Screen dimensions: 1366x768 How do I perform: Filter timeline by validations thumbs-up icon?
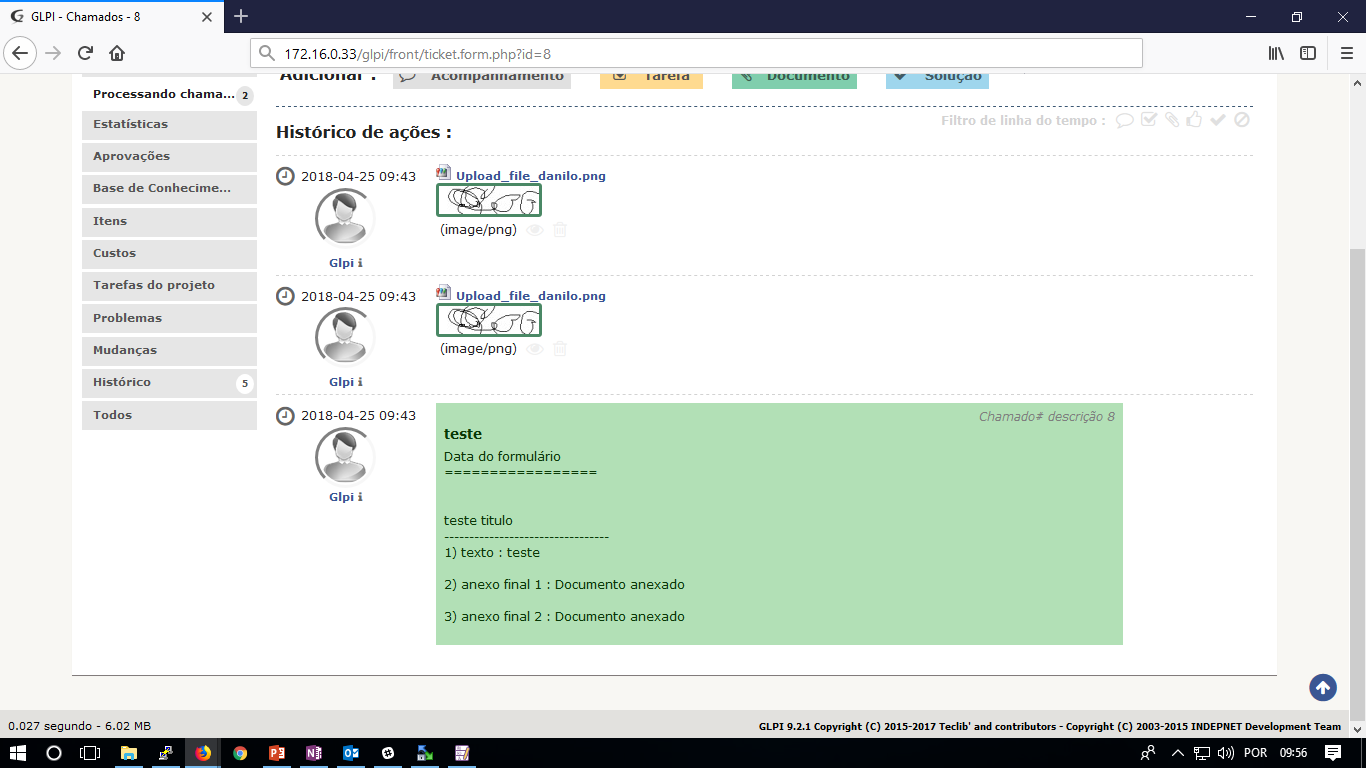click(x=1194, y=120)
